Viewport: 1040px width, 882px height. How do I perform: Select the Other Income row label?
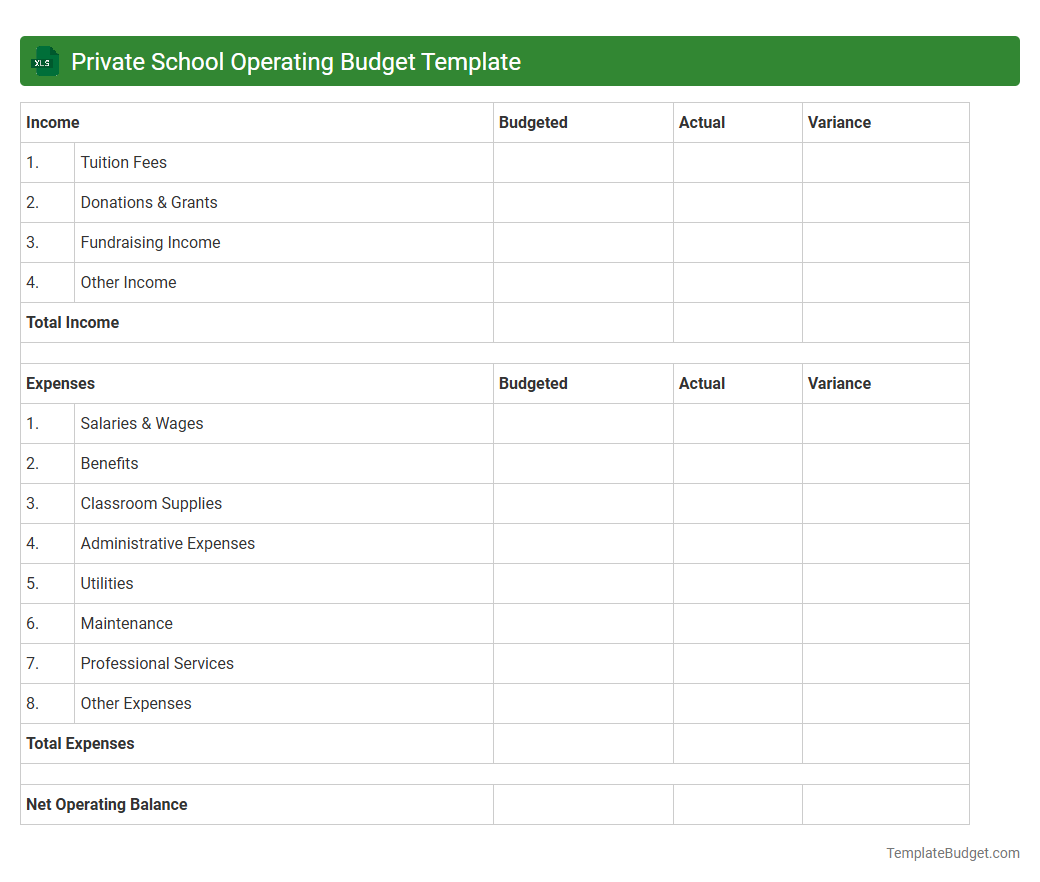(128, 282)
